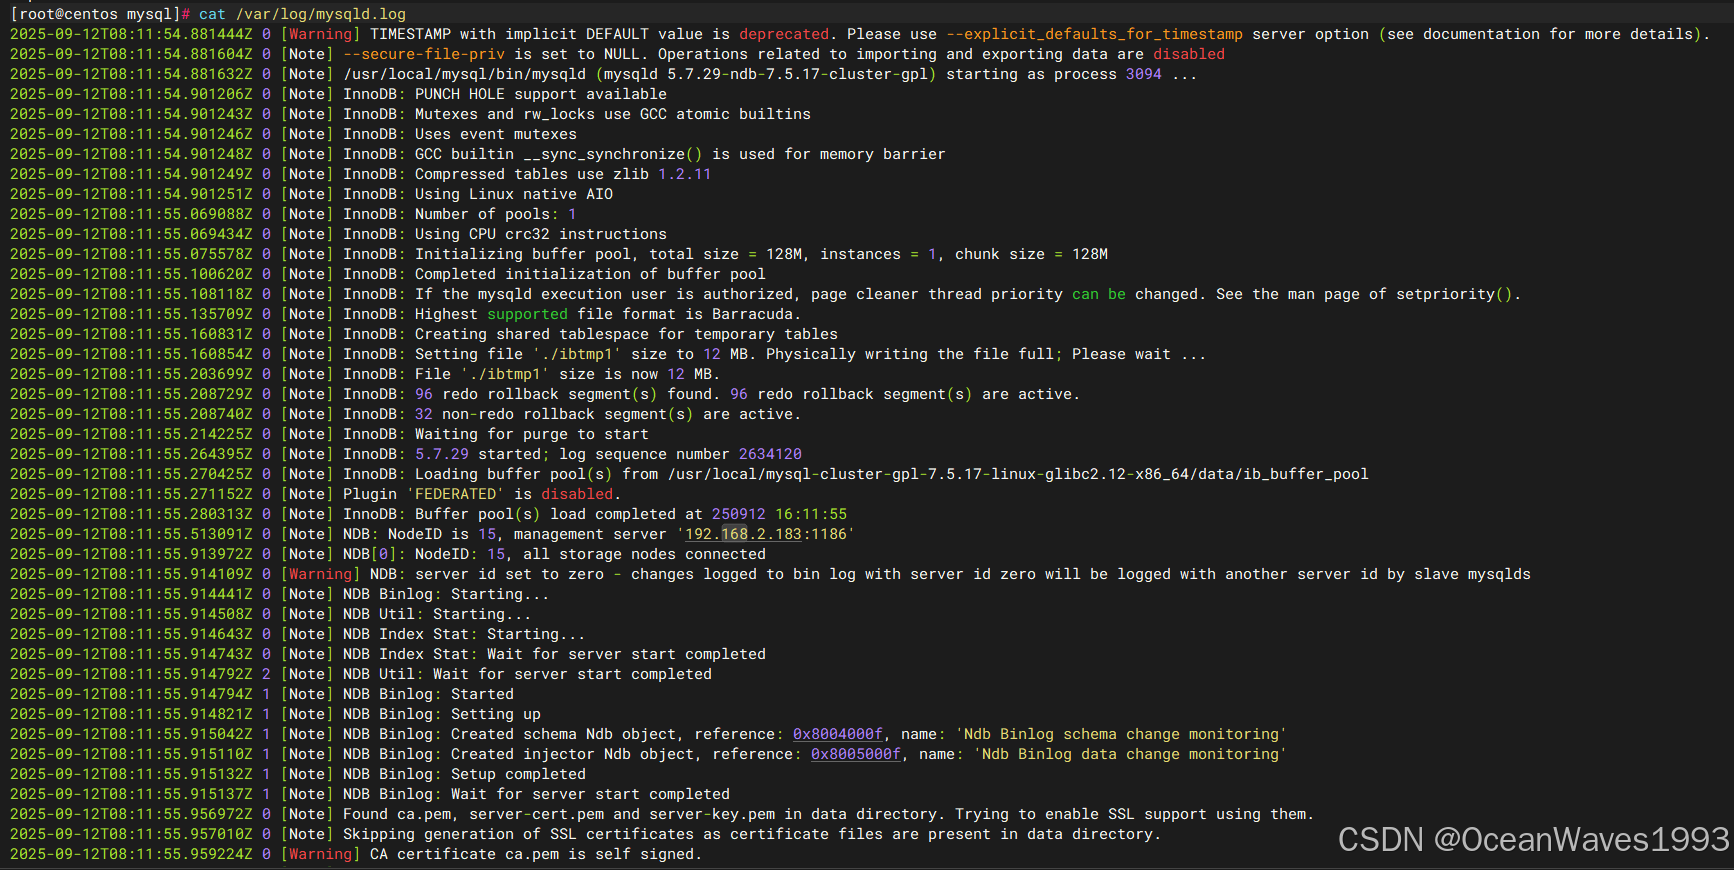This screenshot has width=1734, height=870.
Task: Select 'Completed initialization of buffer pool'
Action: 590,274
